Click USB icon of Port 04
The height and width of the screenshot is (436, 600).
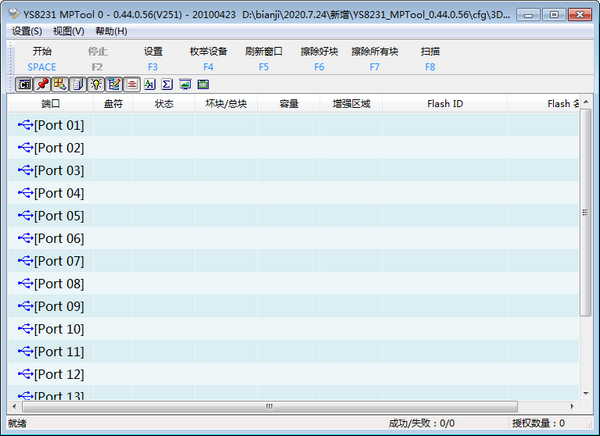pyautogui.click(x=26, y=193)
